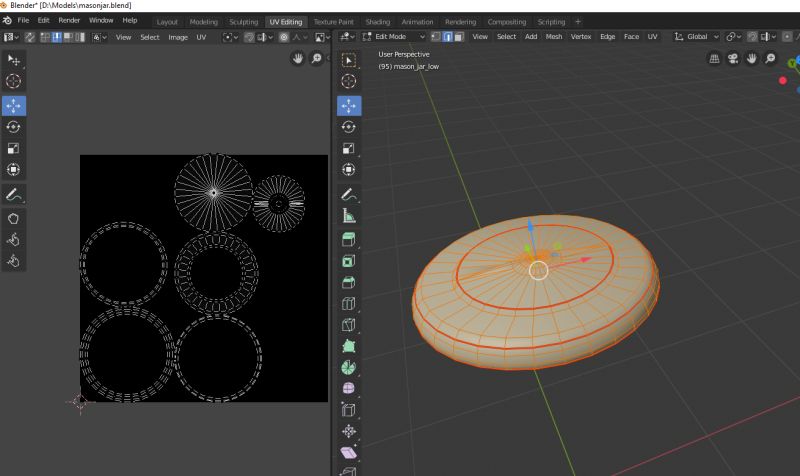Image resolution: width=800 pixels, height=476 pixels.
Task: Enable UV island selection mode
Action: tap(80, 37)
